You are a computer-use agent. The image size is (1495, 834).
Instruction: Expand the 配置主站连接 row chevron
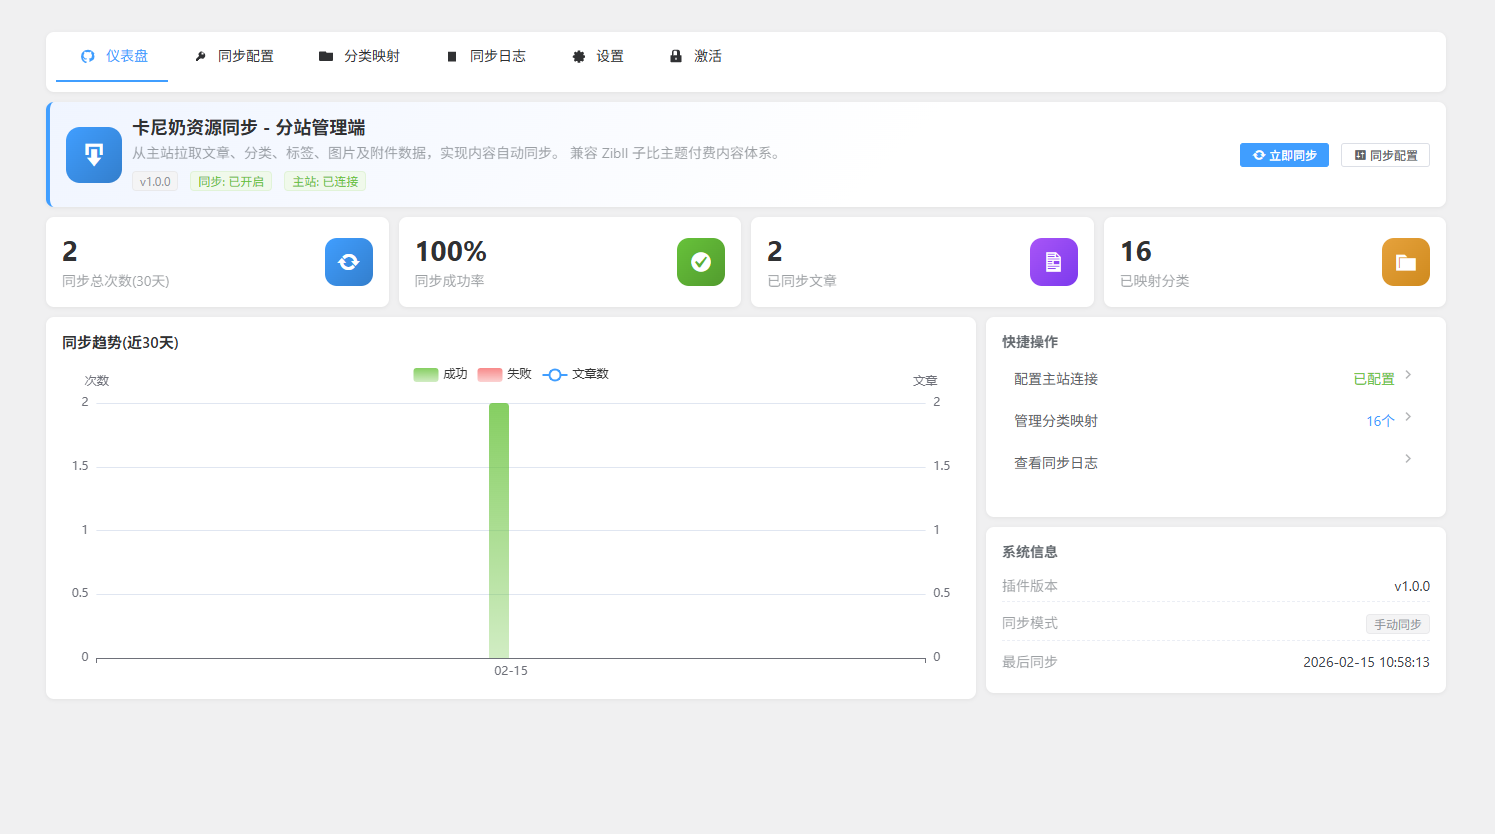click(x=1407, y=375)
